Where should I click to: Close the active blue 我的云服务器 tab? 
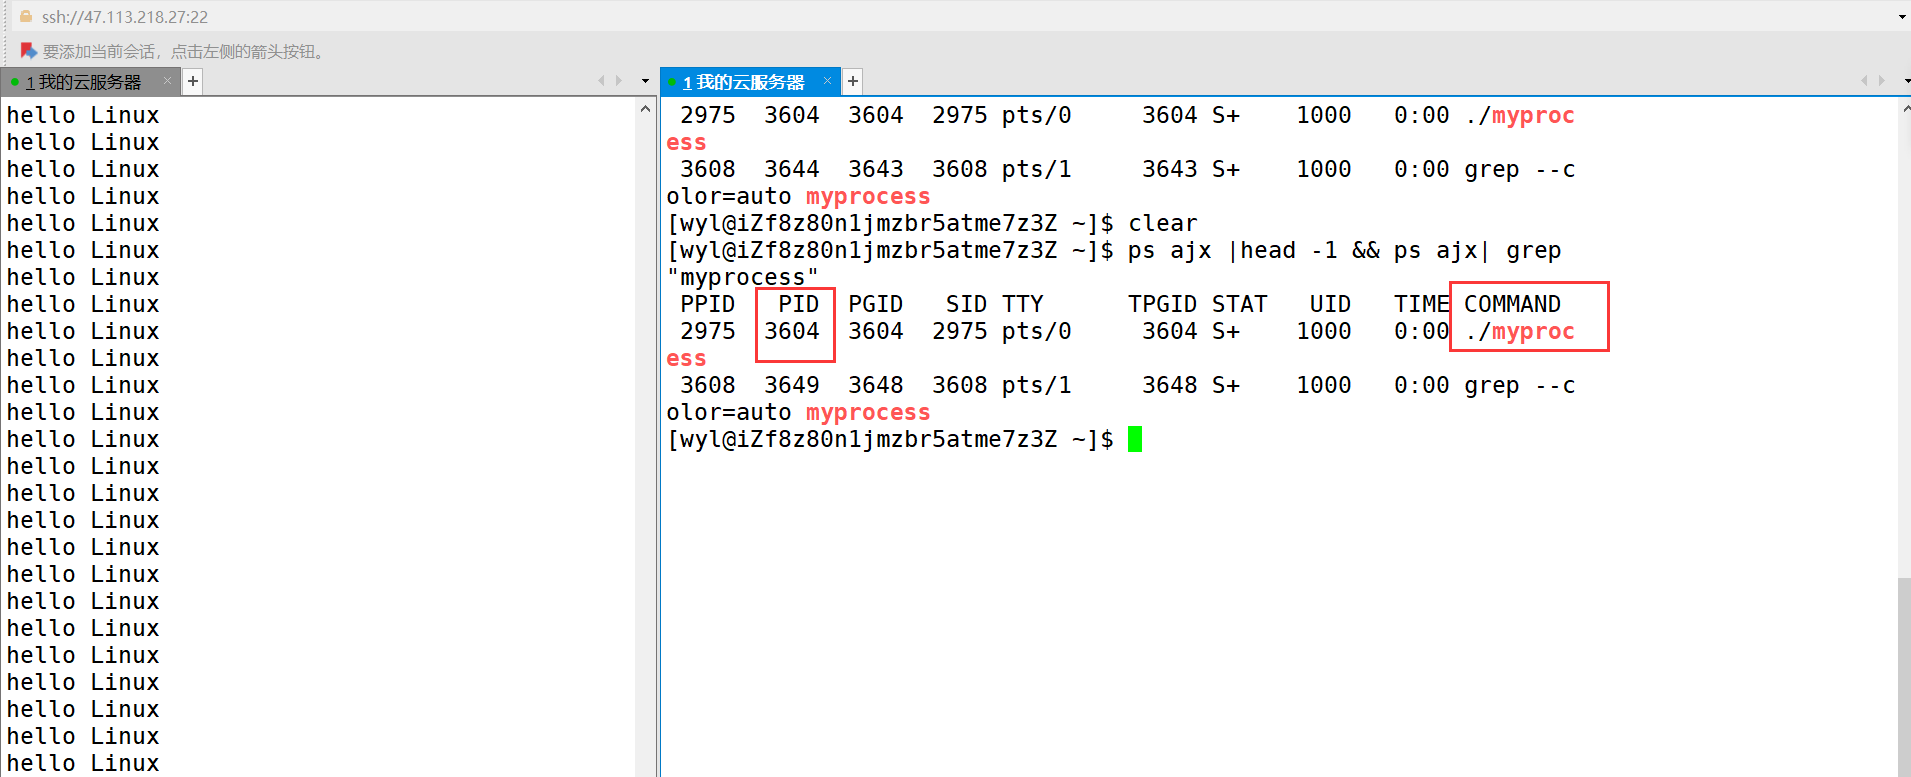[827, 81]
